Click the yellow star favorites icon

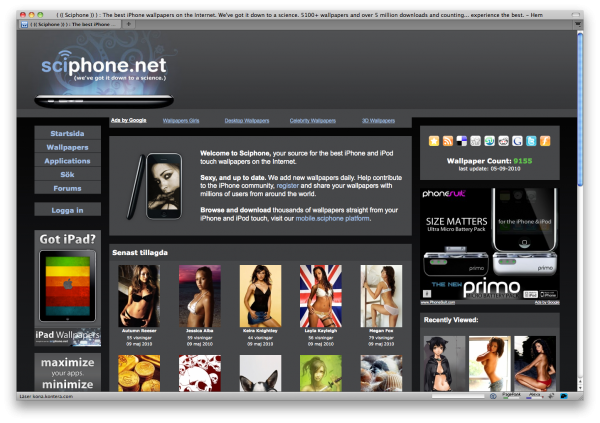pos(434,141)
